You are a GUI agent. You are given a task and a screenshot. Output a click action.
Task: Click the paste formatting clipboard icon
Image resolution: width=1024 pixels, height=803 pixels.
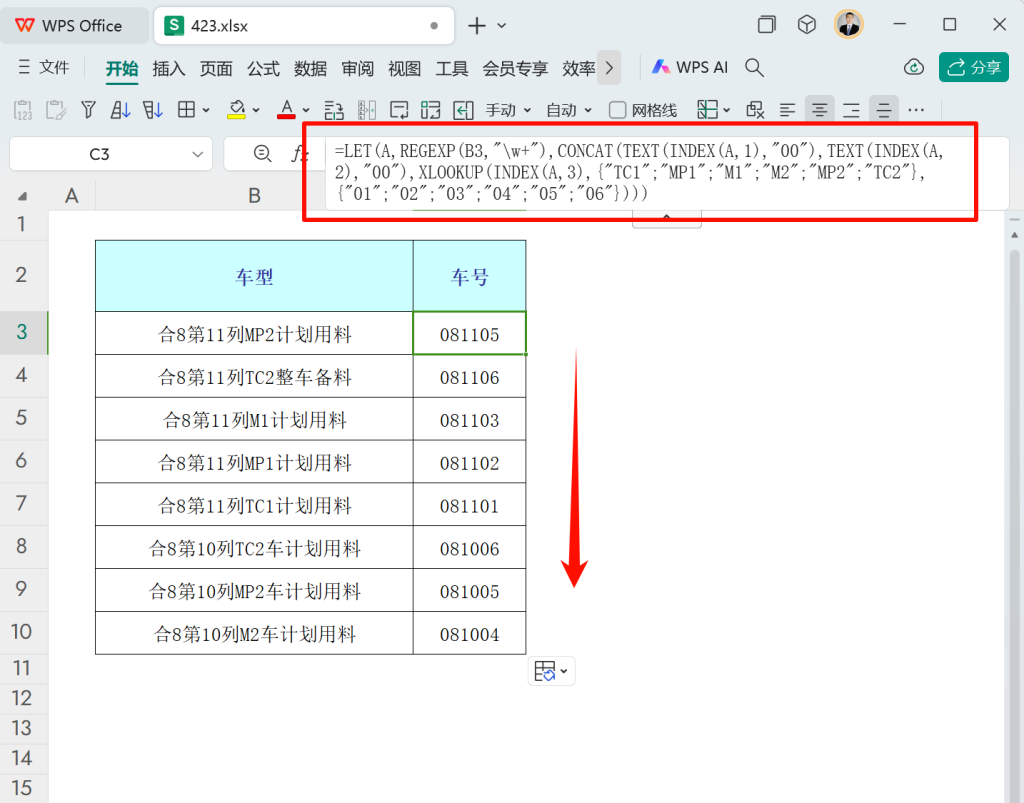(x=56, y=110)
